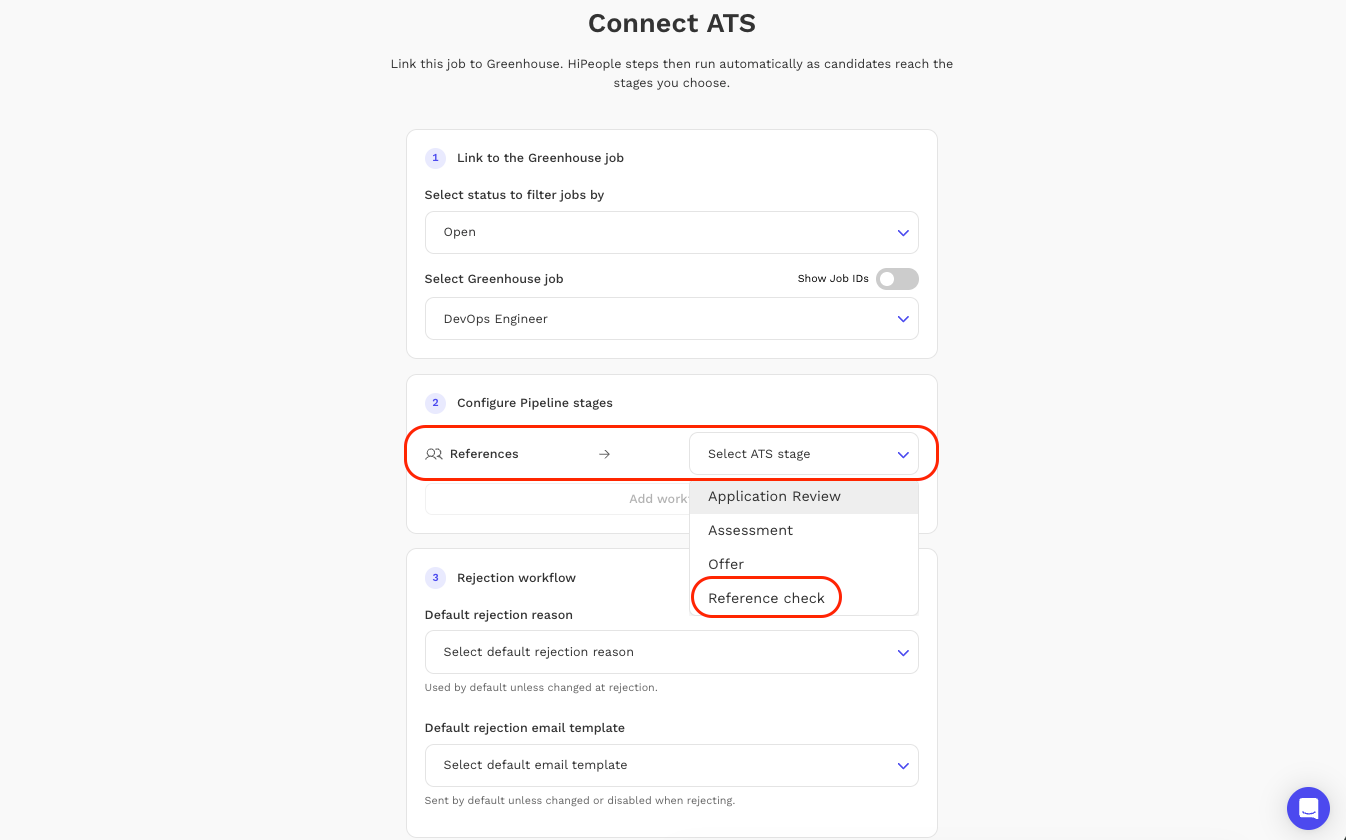Open the job status filter dropdown

click(x=671, y=232)
